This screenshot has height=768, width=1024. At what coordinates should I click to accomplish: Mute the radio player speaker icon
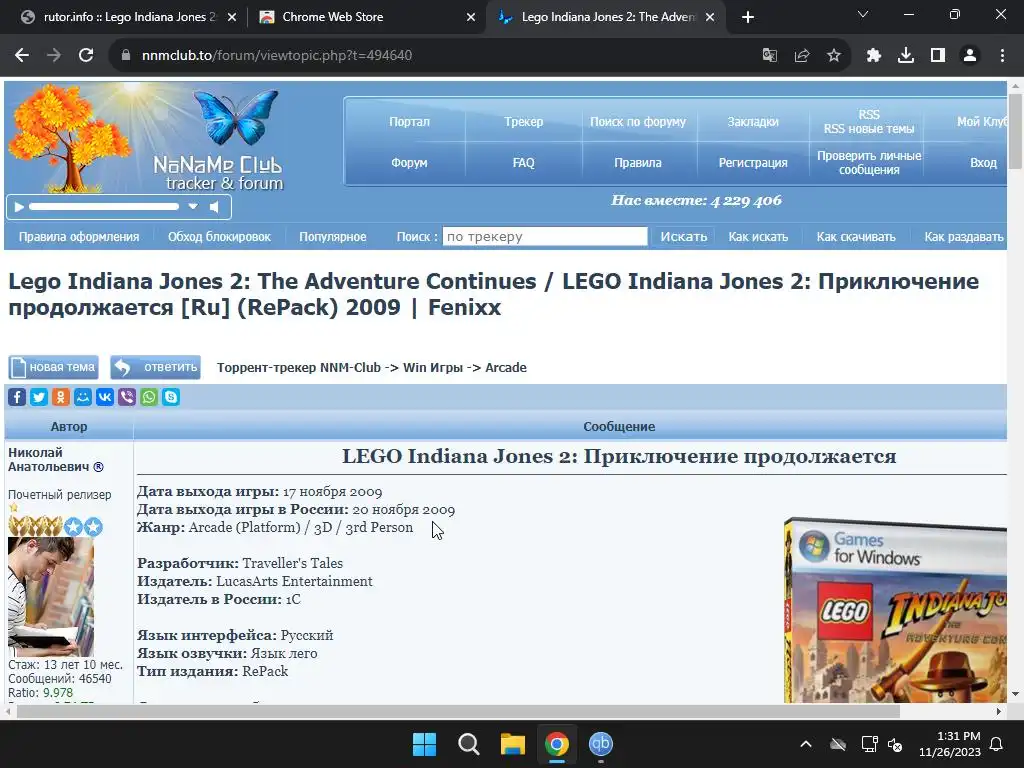[214, 207]
